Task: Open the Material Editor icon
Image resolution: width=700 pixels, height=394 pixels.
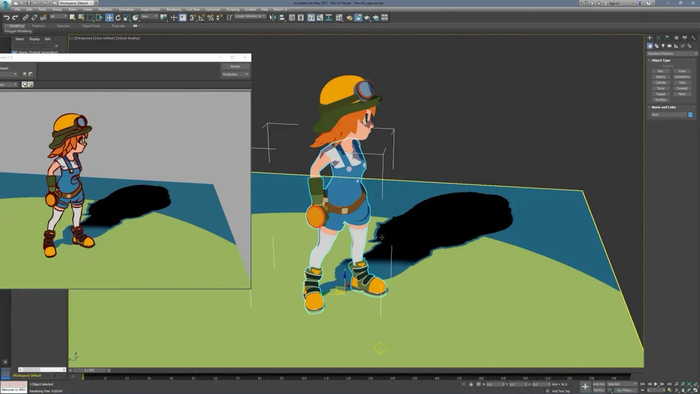Action: click(339, 17)
